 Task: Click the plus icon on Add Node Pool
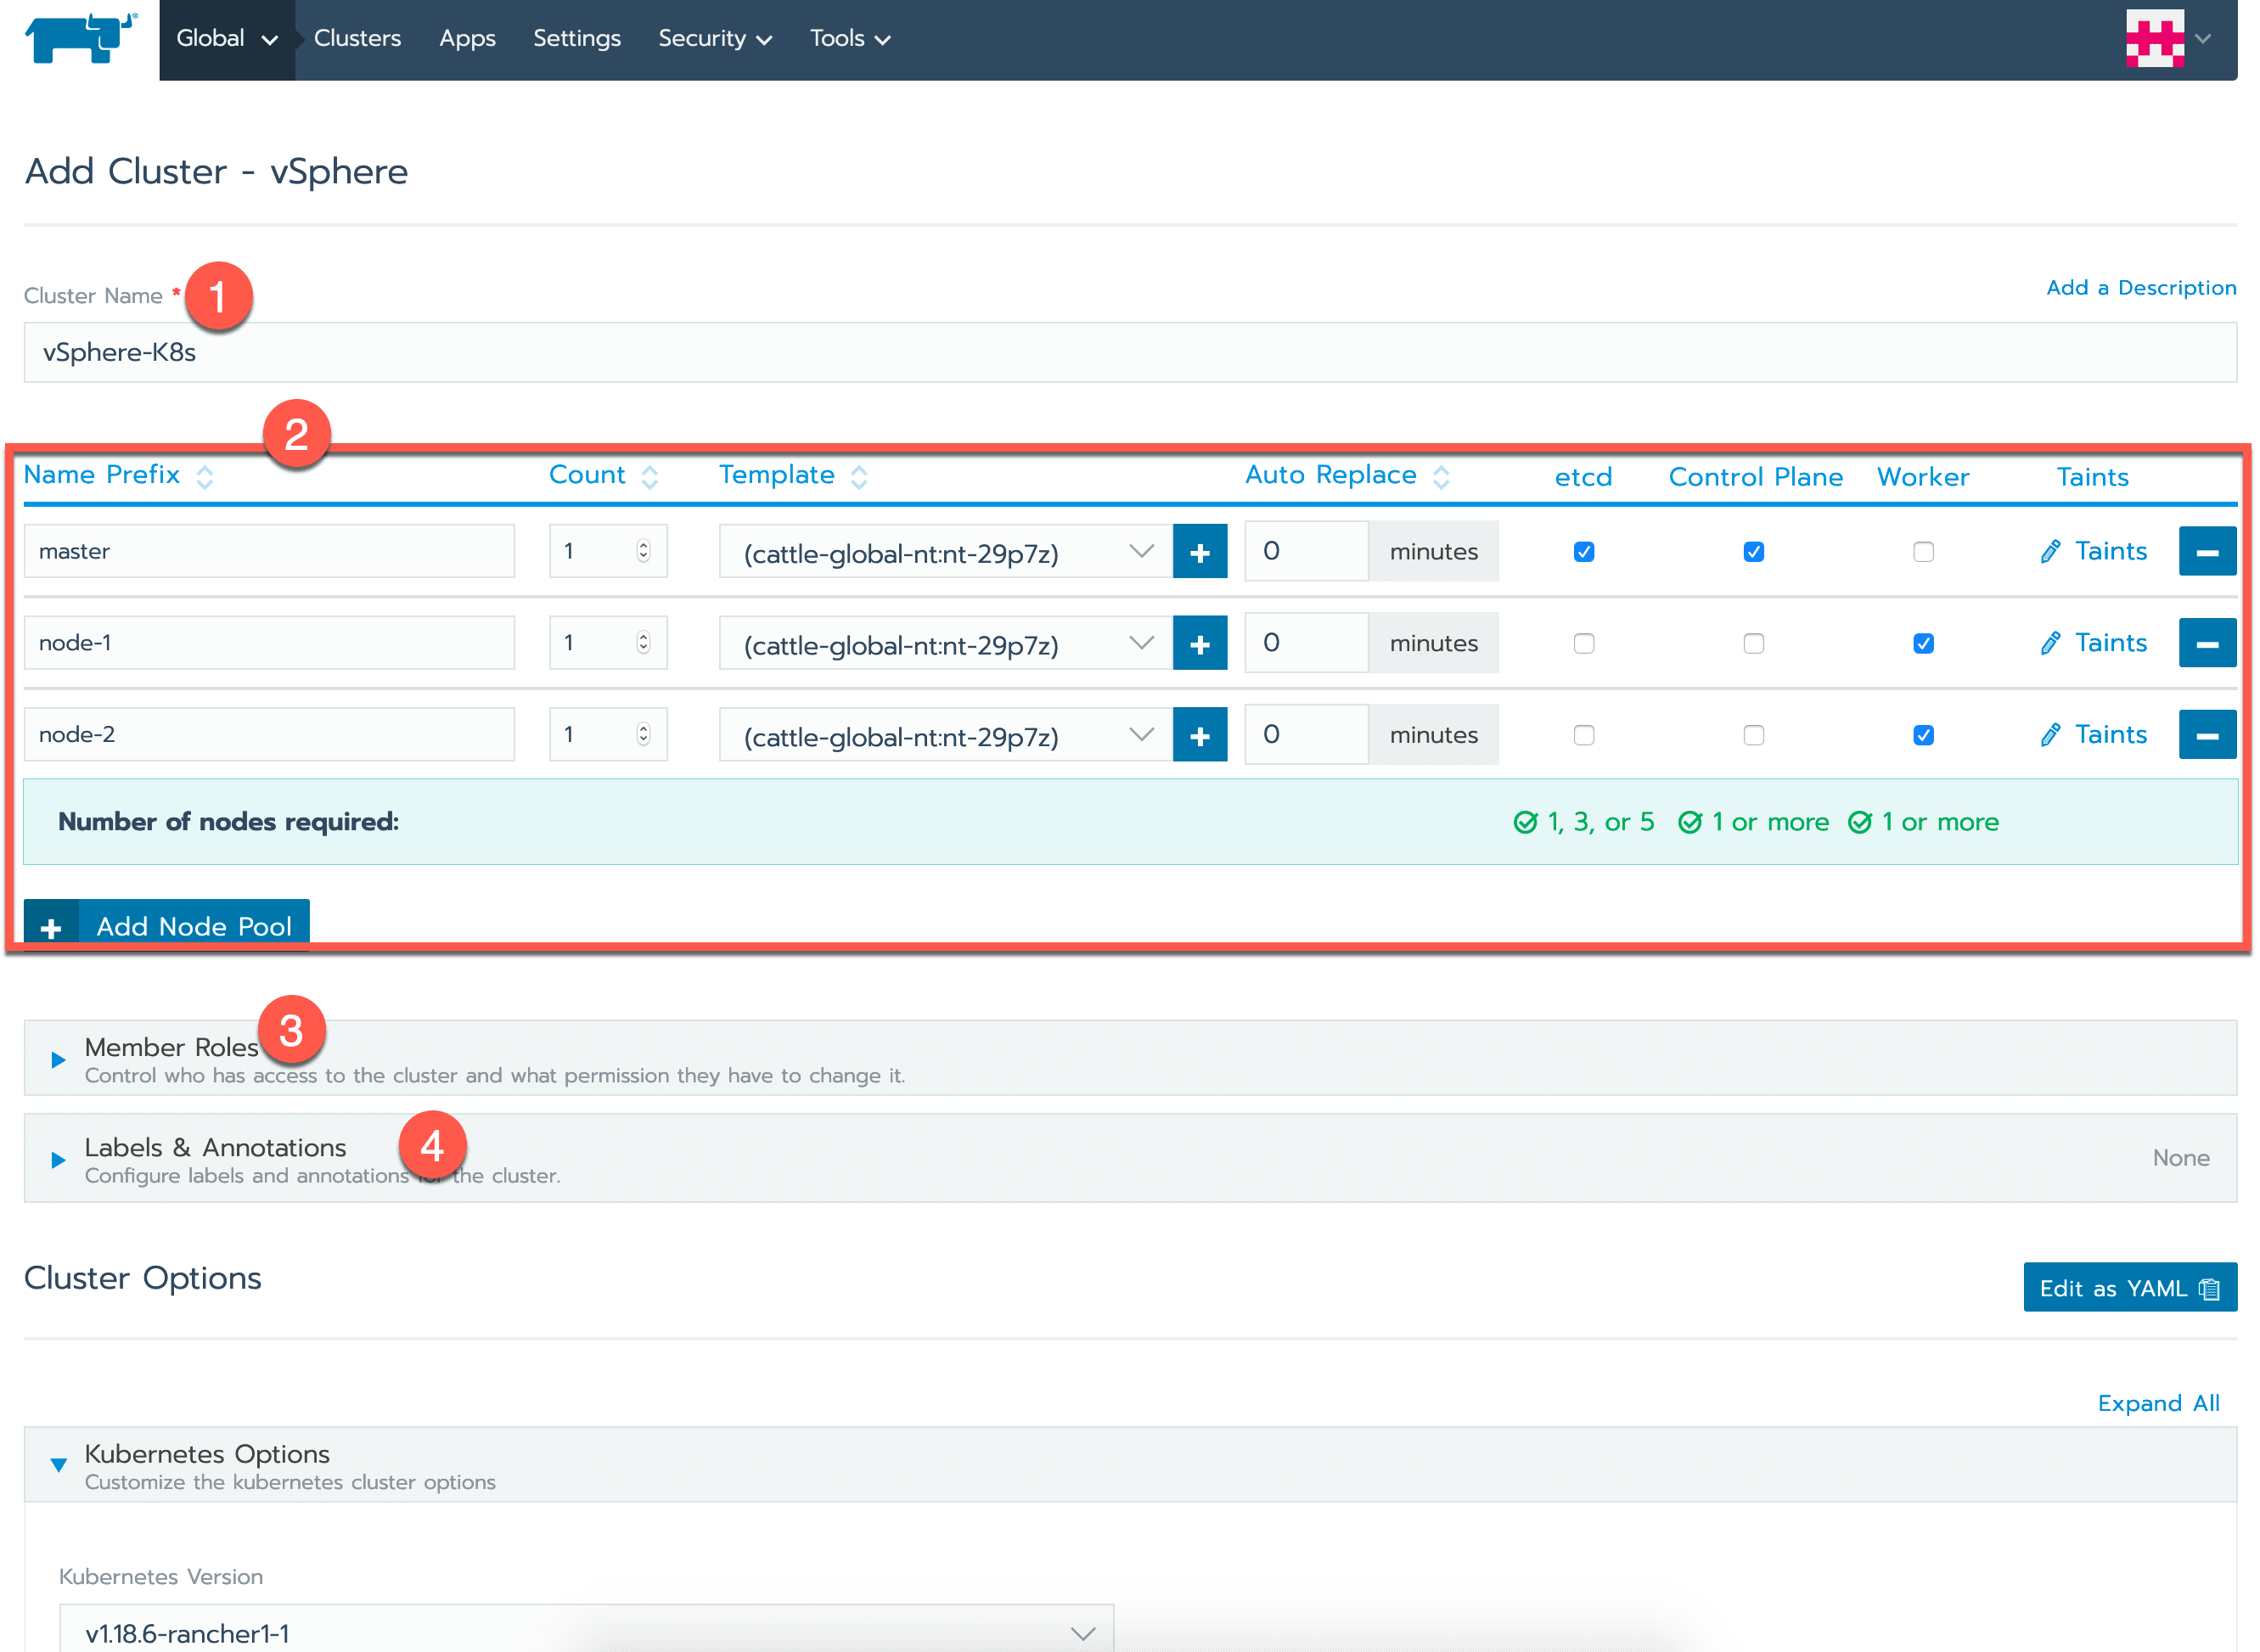[51, 927]
